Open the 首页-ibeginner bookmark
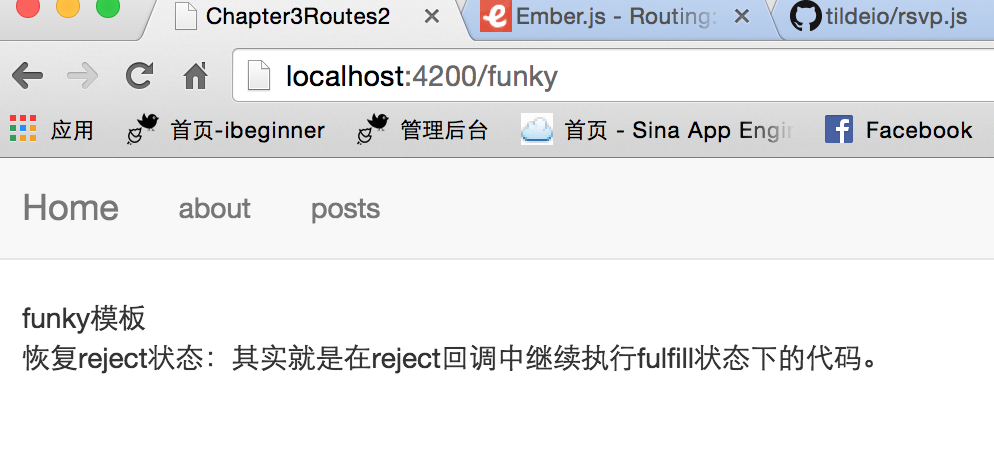Viewport: 994px width, 468px height. tap(226, 130)
